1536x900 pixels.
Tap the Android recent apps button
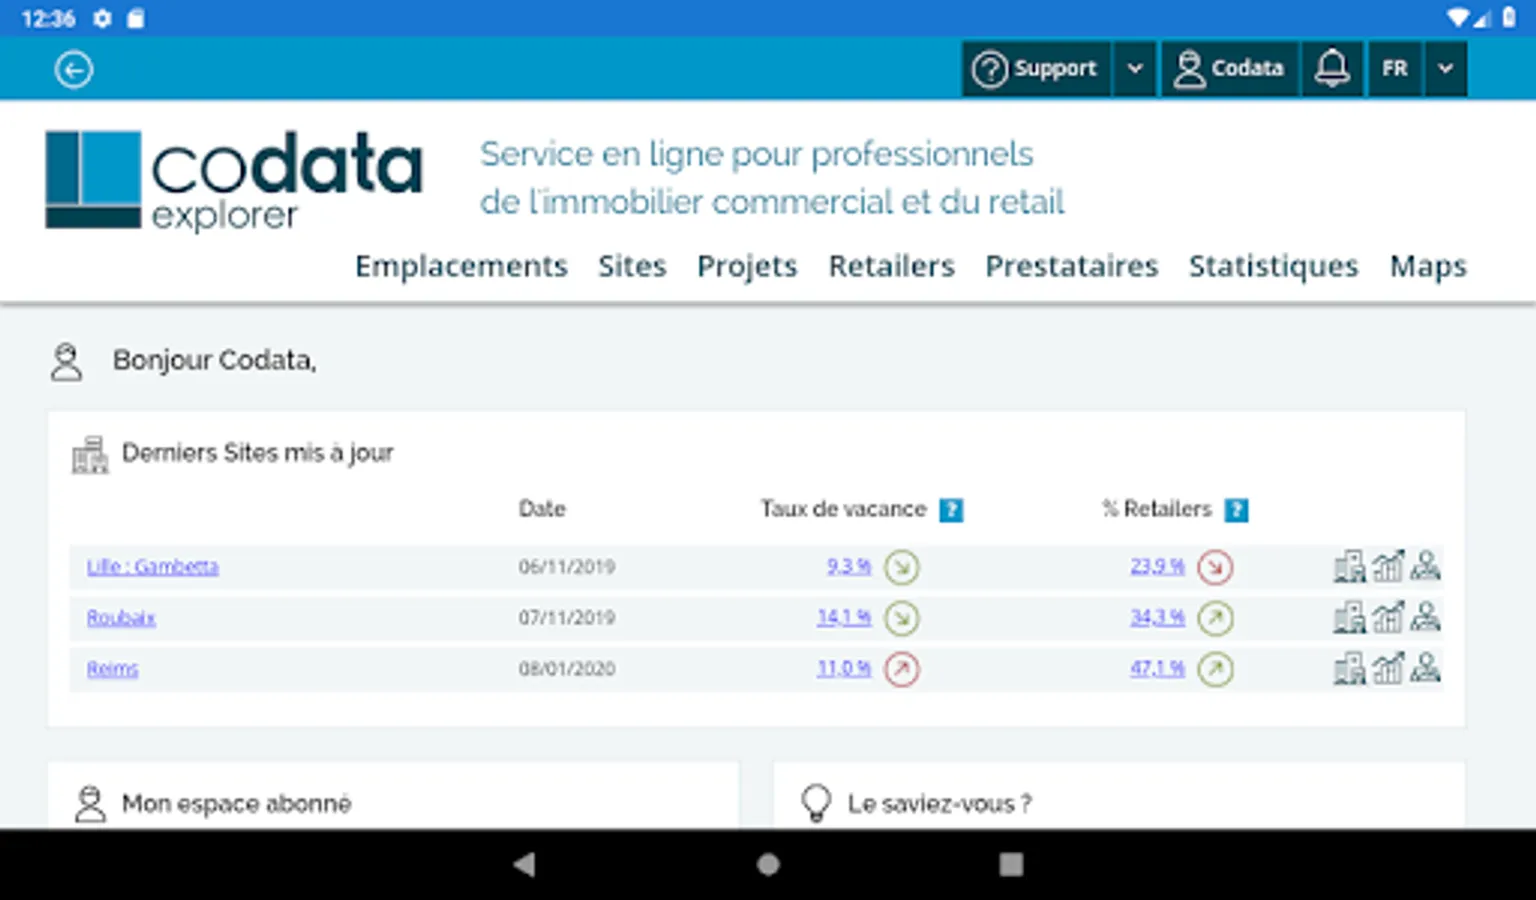point(1011,864)
